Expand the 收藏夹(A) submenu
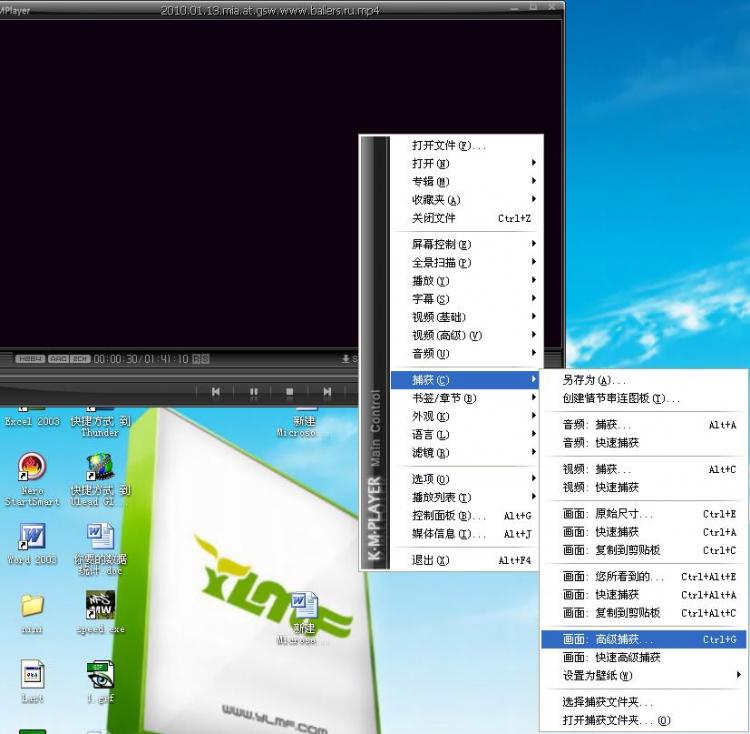The width and height of the screenshot is (750, 734). pos(465,200)
